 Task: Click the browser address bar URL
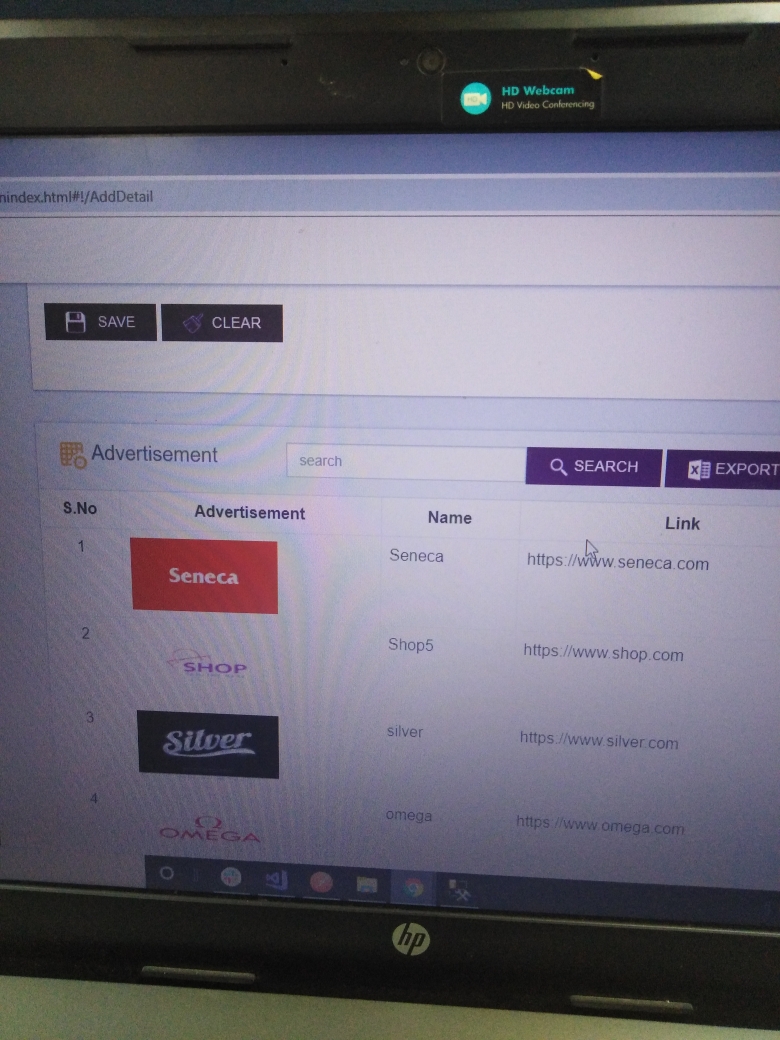point(78,196)
